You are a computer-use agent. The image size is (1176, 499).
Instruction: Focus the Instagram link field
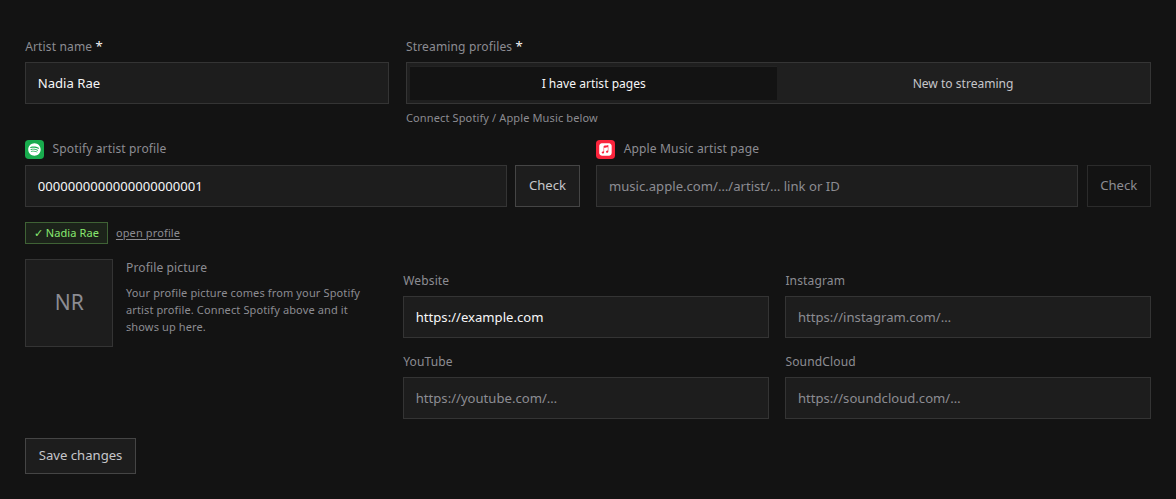968,317
